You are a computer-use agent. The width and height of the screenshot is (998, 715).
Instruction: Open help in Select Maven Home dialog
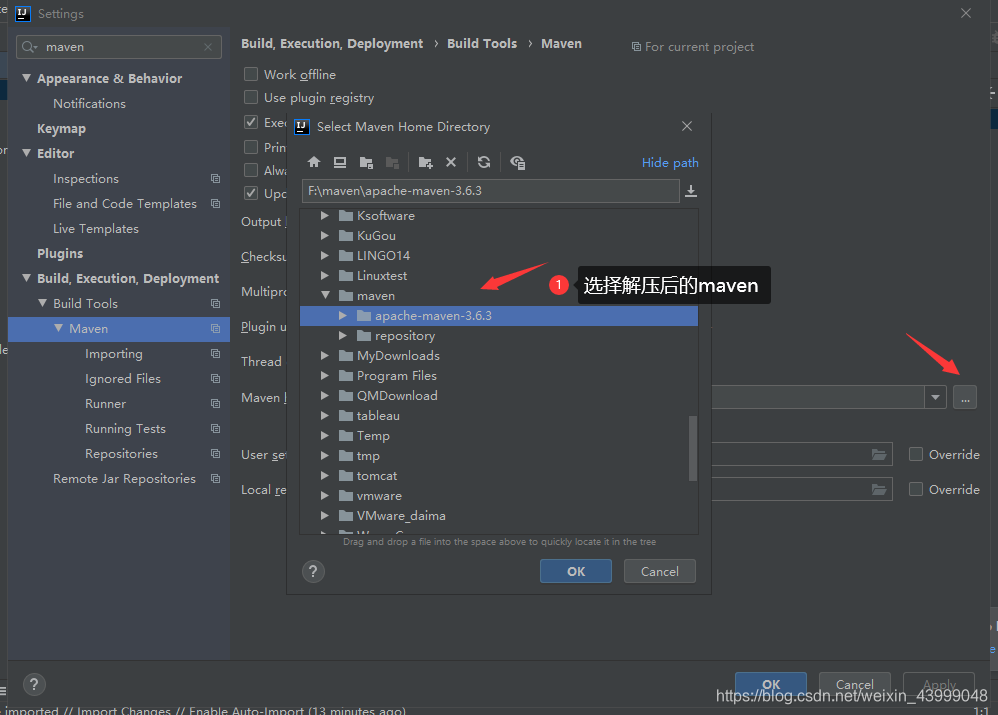click(x=313, y=572)
